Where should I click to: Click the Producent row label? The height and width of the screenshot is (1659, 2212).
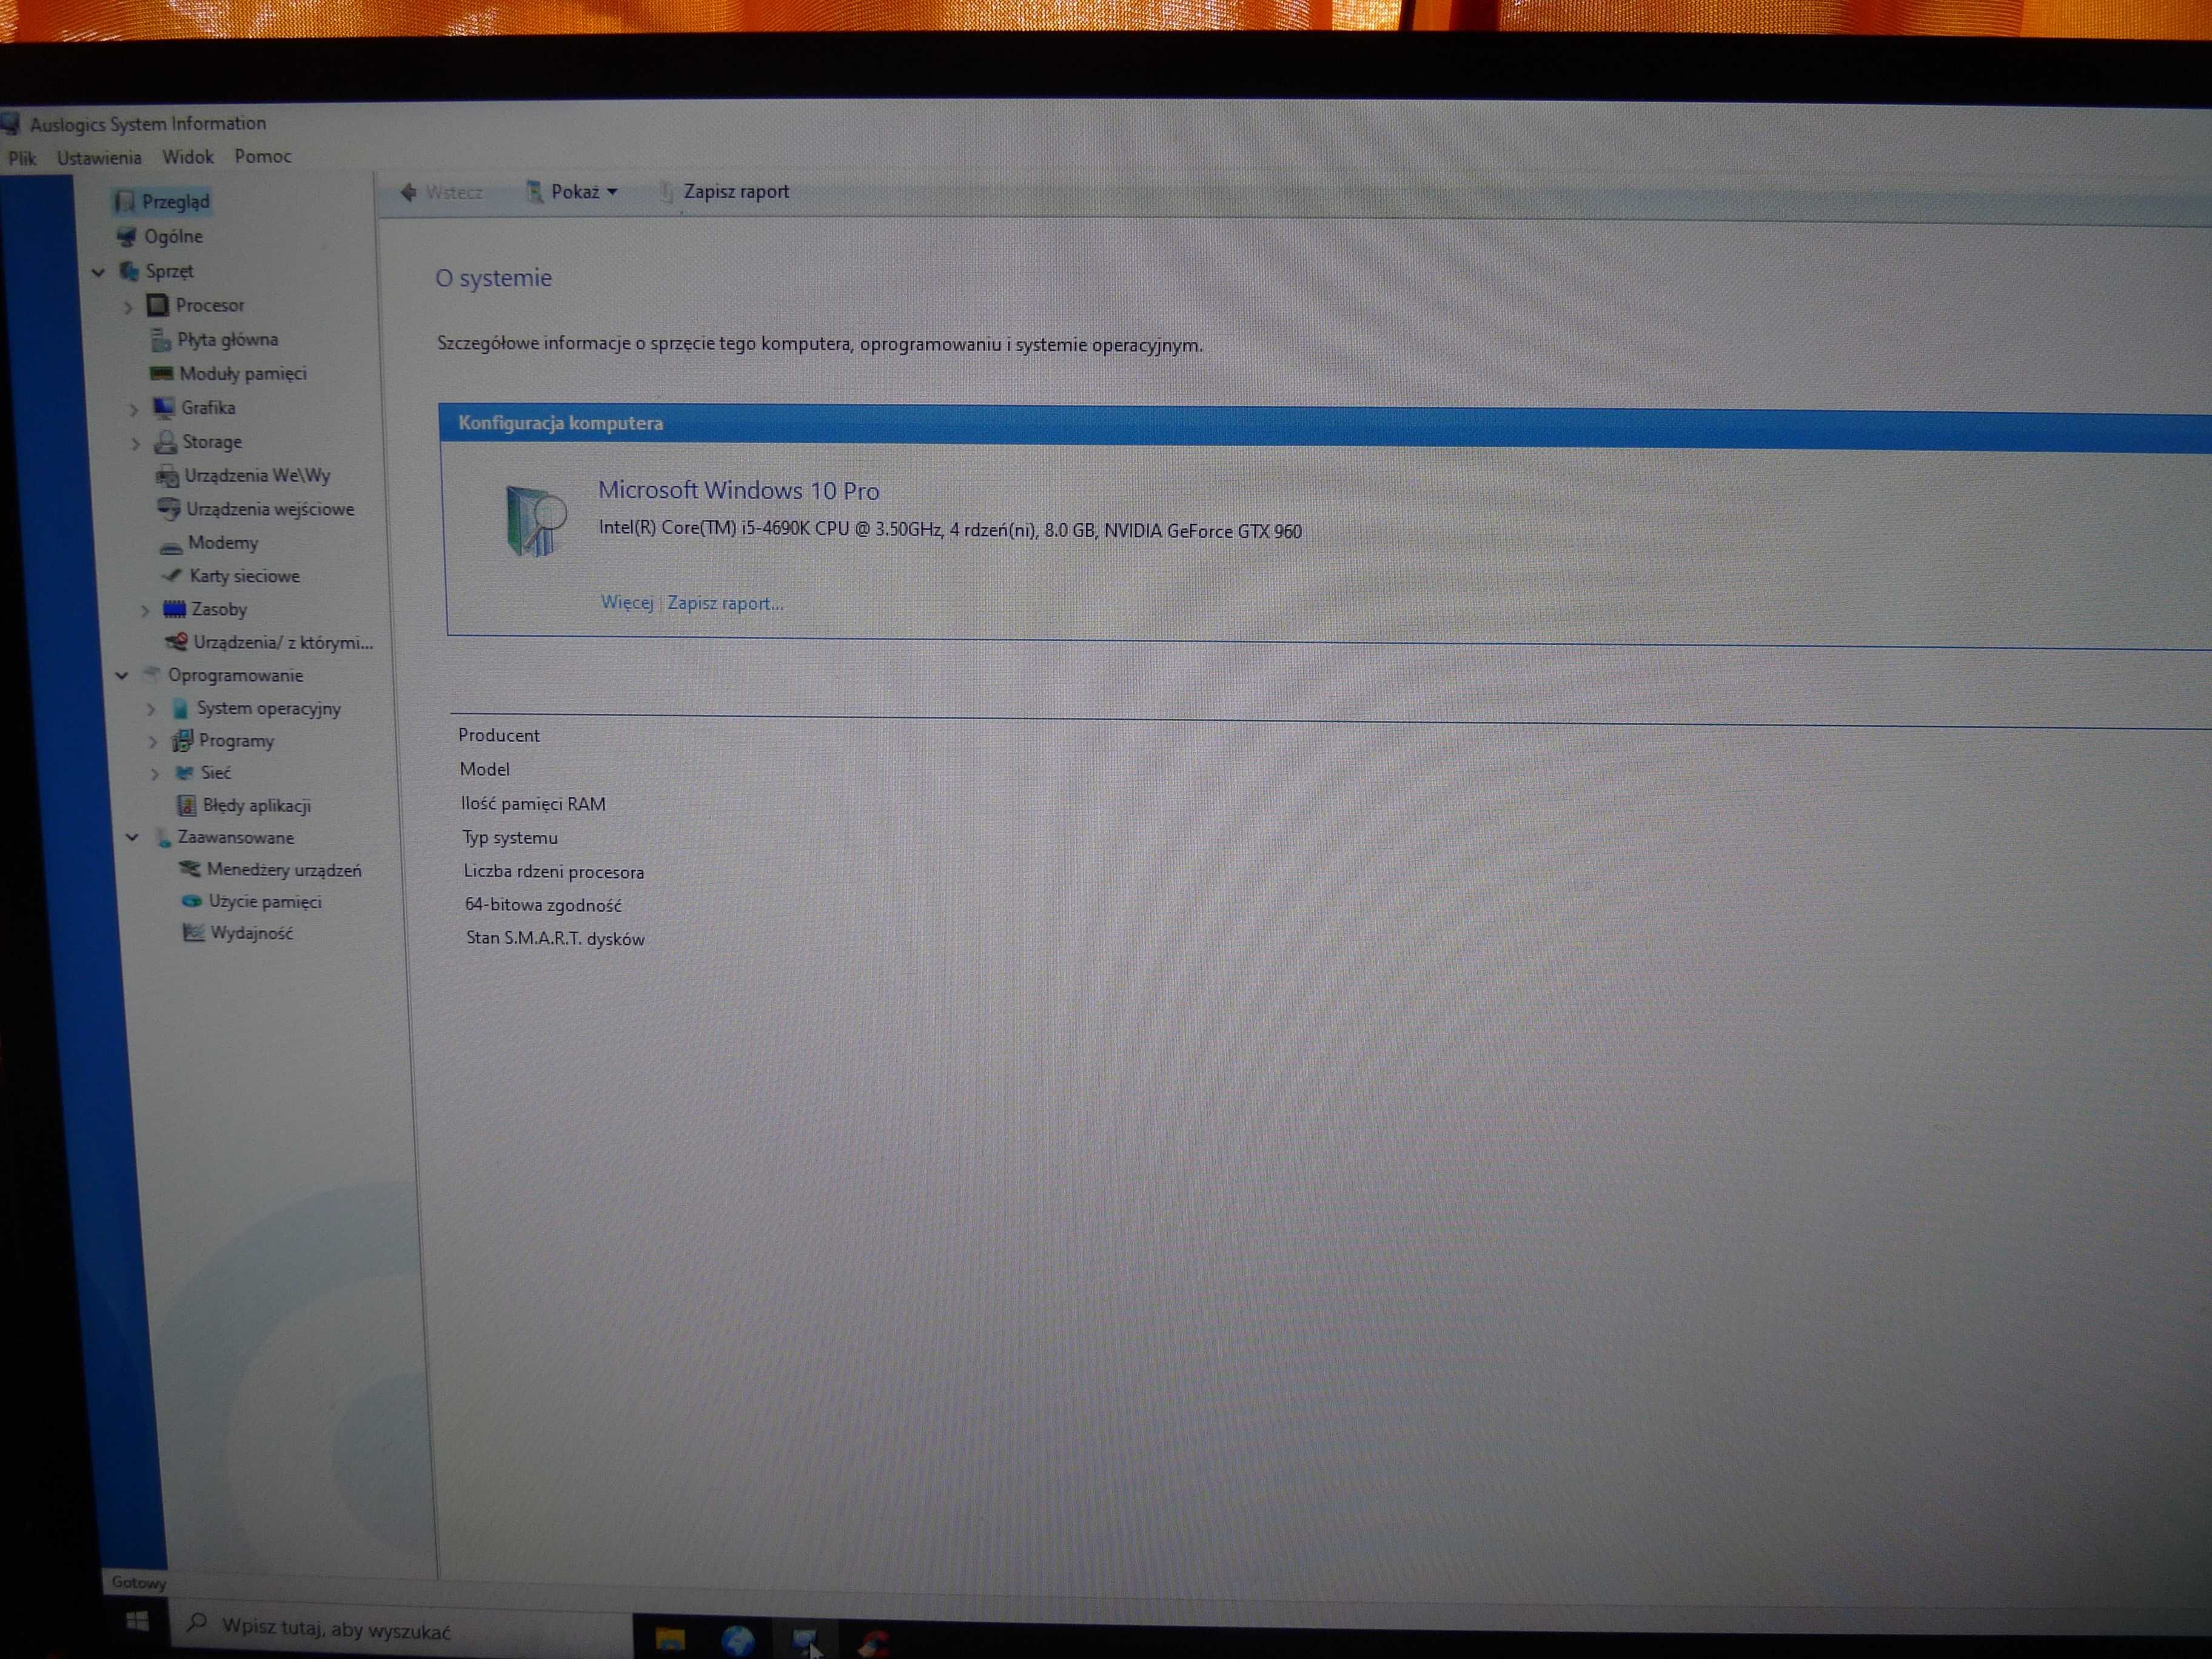pyautogui.click(x=499, y=735)
